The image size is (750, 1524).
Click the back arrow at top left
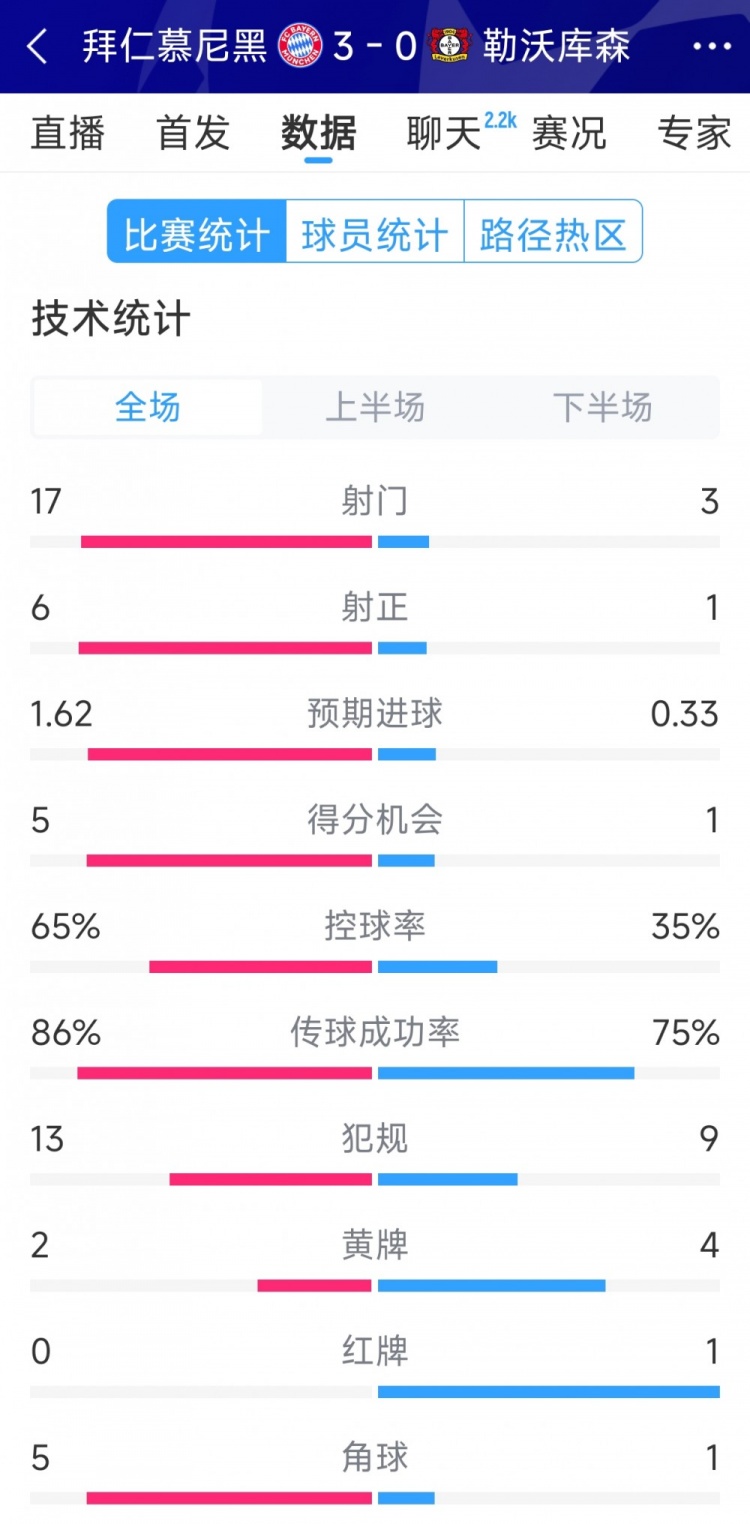[x=36, y=46]
